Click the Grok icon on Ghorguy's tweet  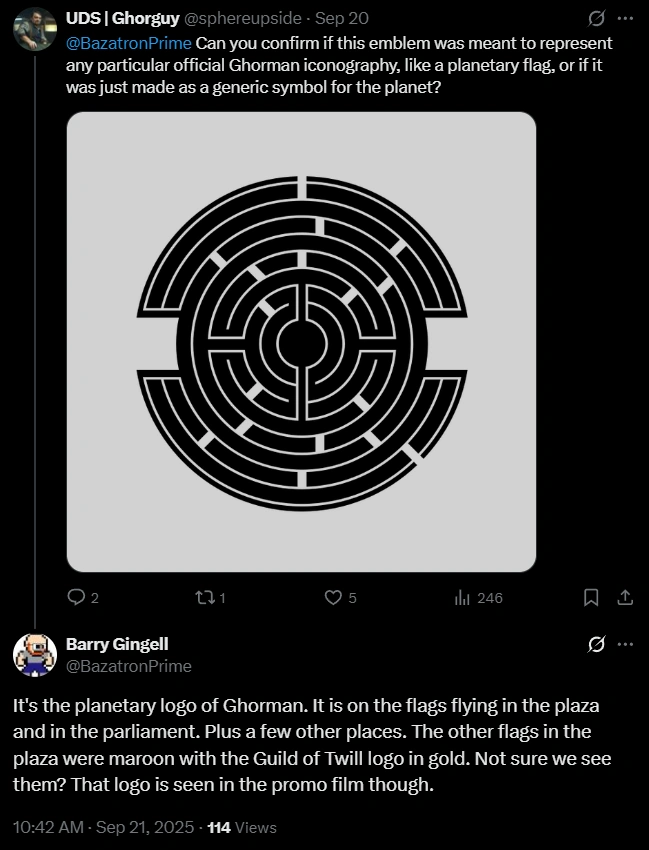[x=596, y=19]
